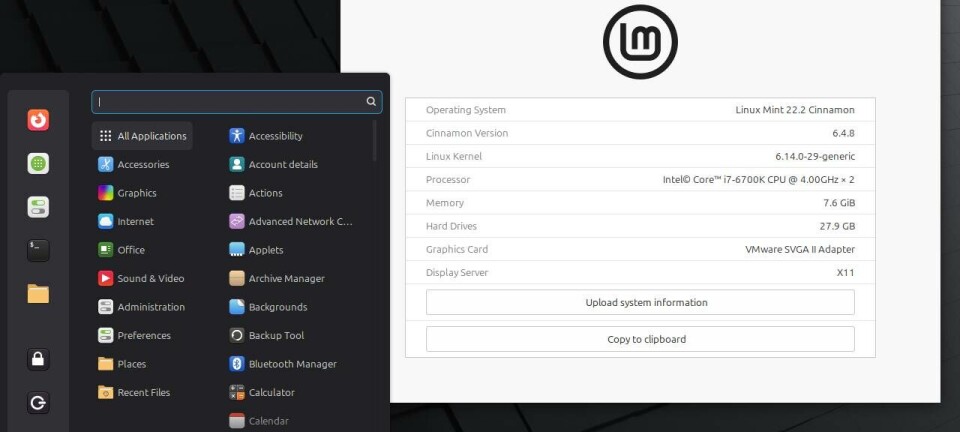Viewport: 960px width, 432px height.
Task: Open Applets settings
Action: coord(256,250)
